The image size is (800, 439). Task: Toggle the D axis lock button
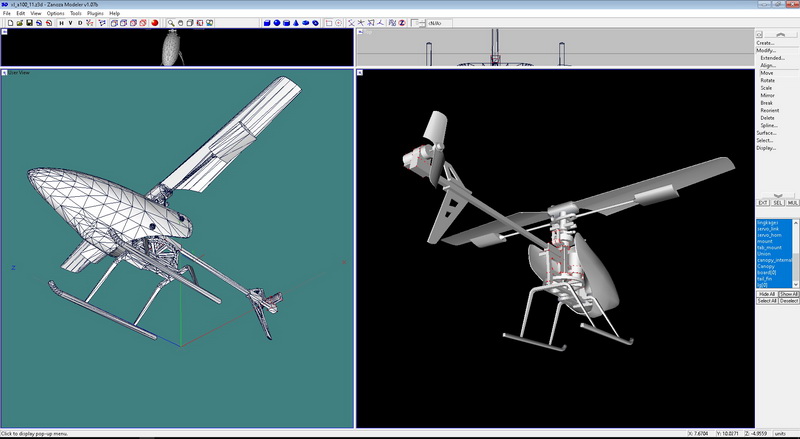point(79,21)
